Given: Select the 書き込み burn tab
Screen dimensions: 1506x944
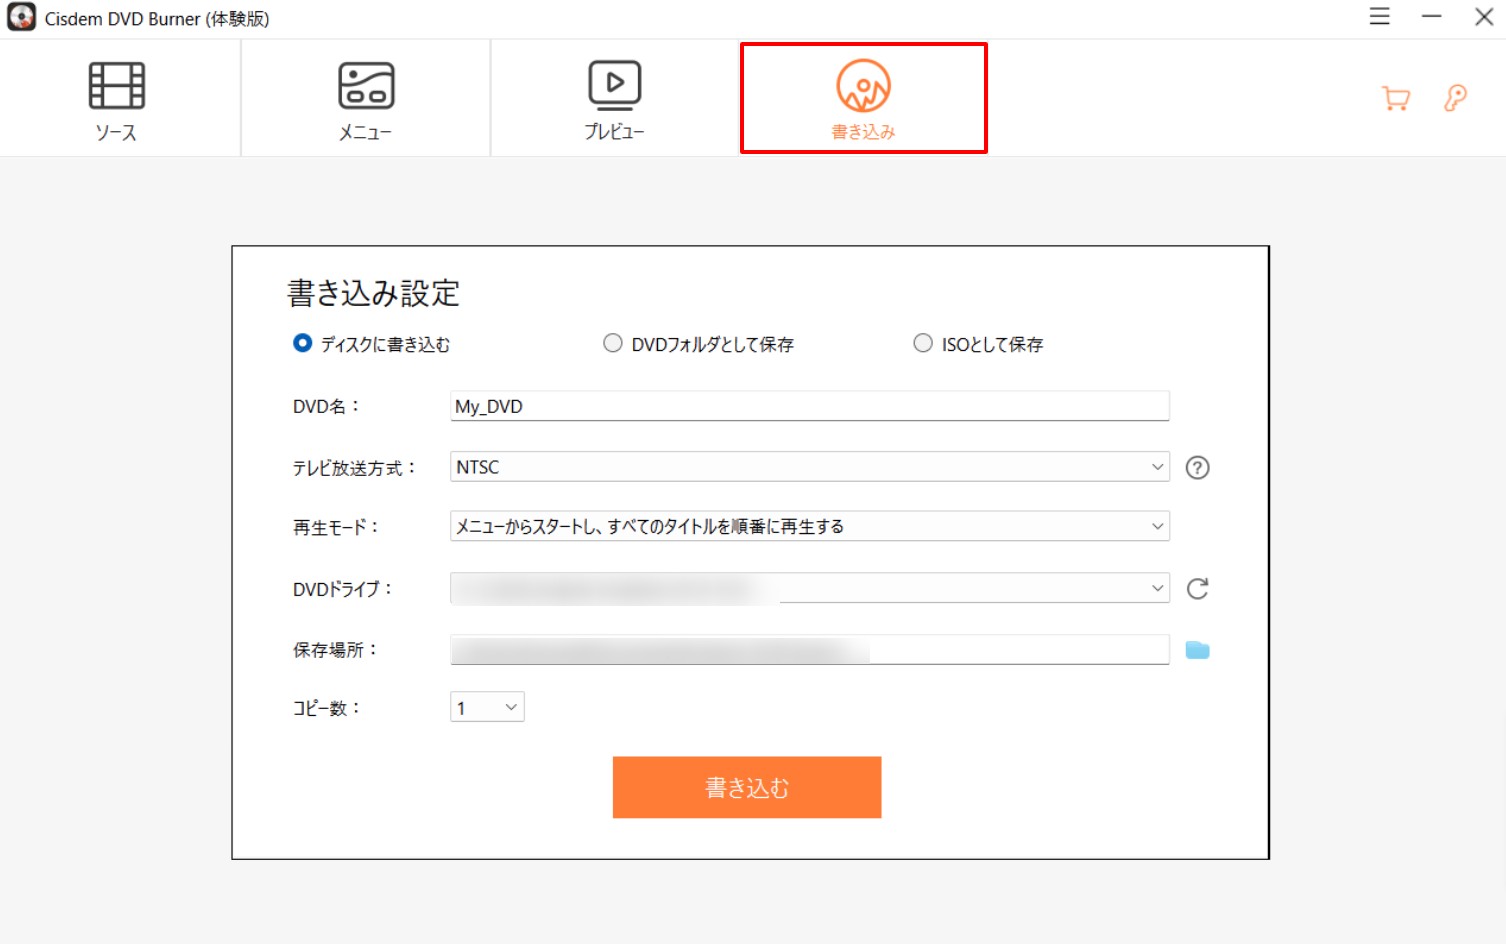Looking at the screenshot, I should [863, 99].
